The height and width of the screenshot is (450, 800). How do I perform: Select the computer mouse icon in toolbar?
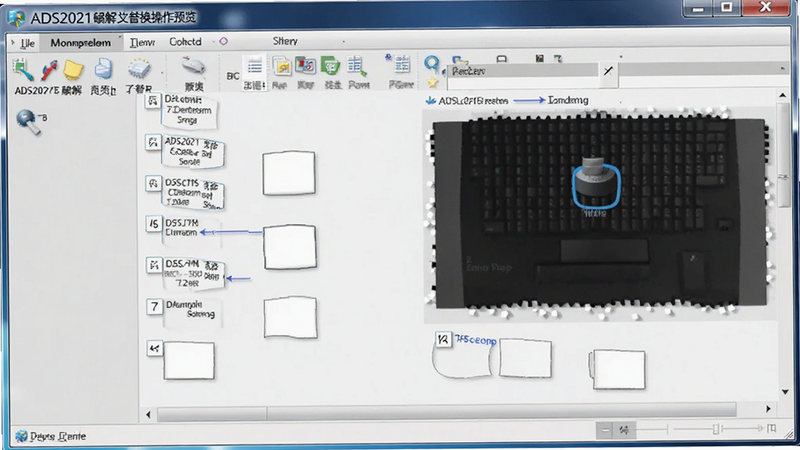pos(193,66)
